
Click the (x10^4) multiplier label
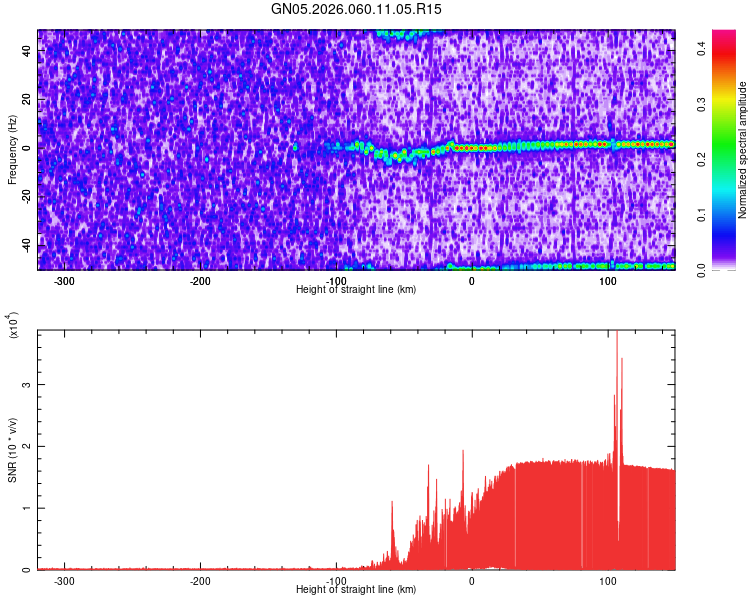click(x=12, y=325)
